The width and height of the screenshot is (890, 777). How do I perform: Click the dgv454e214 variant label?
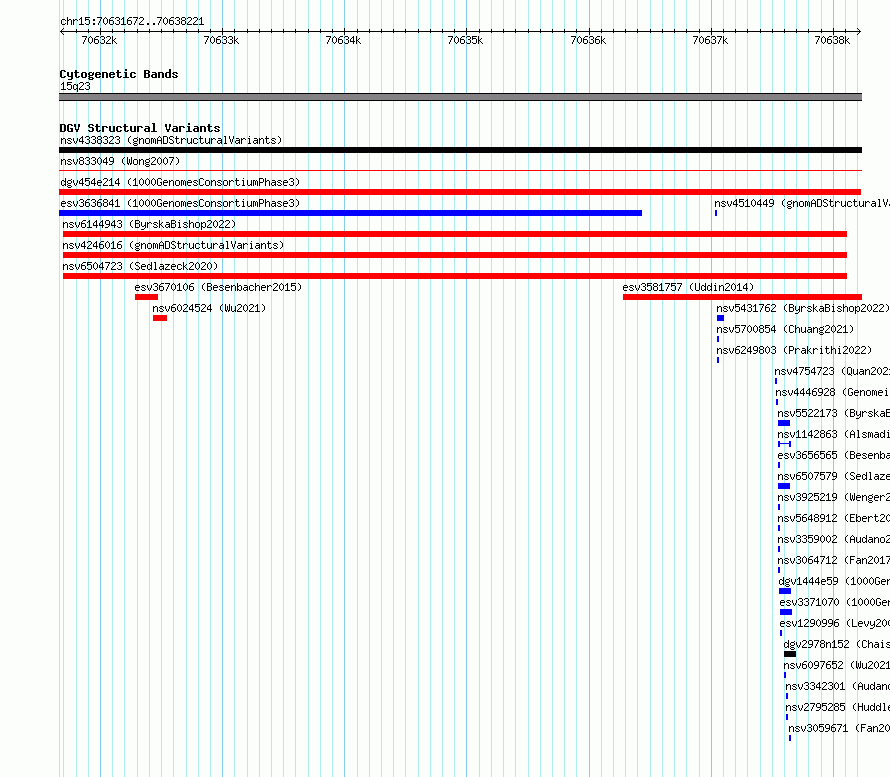coord(180,182)
